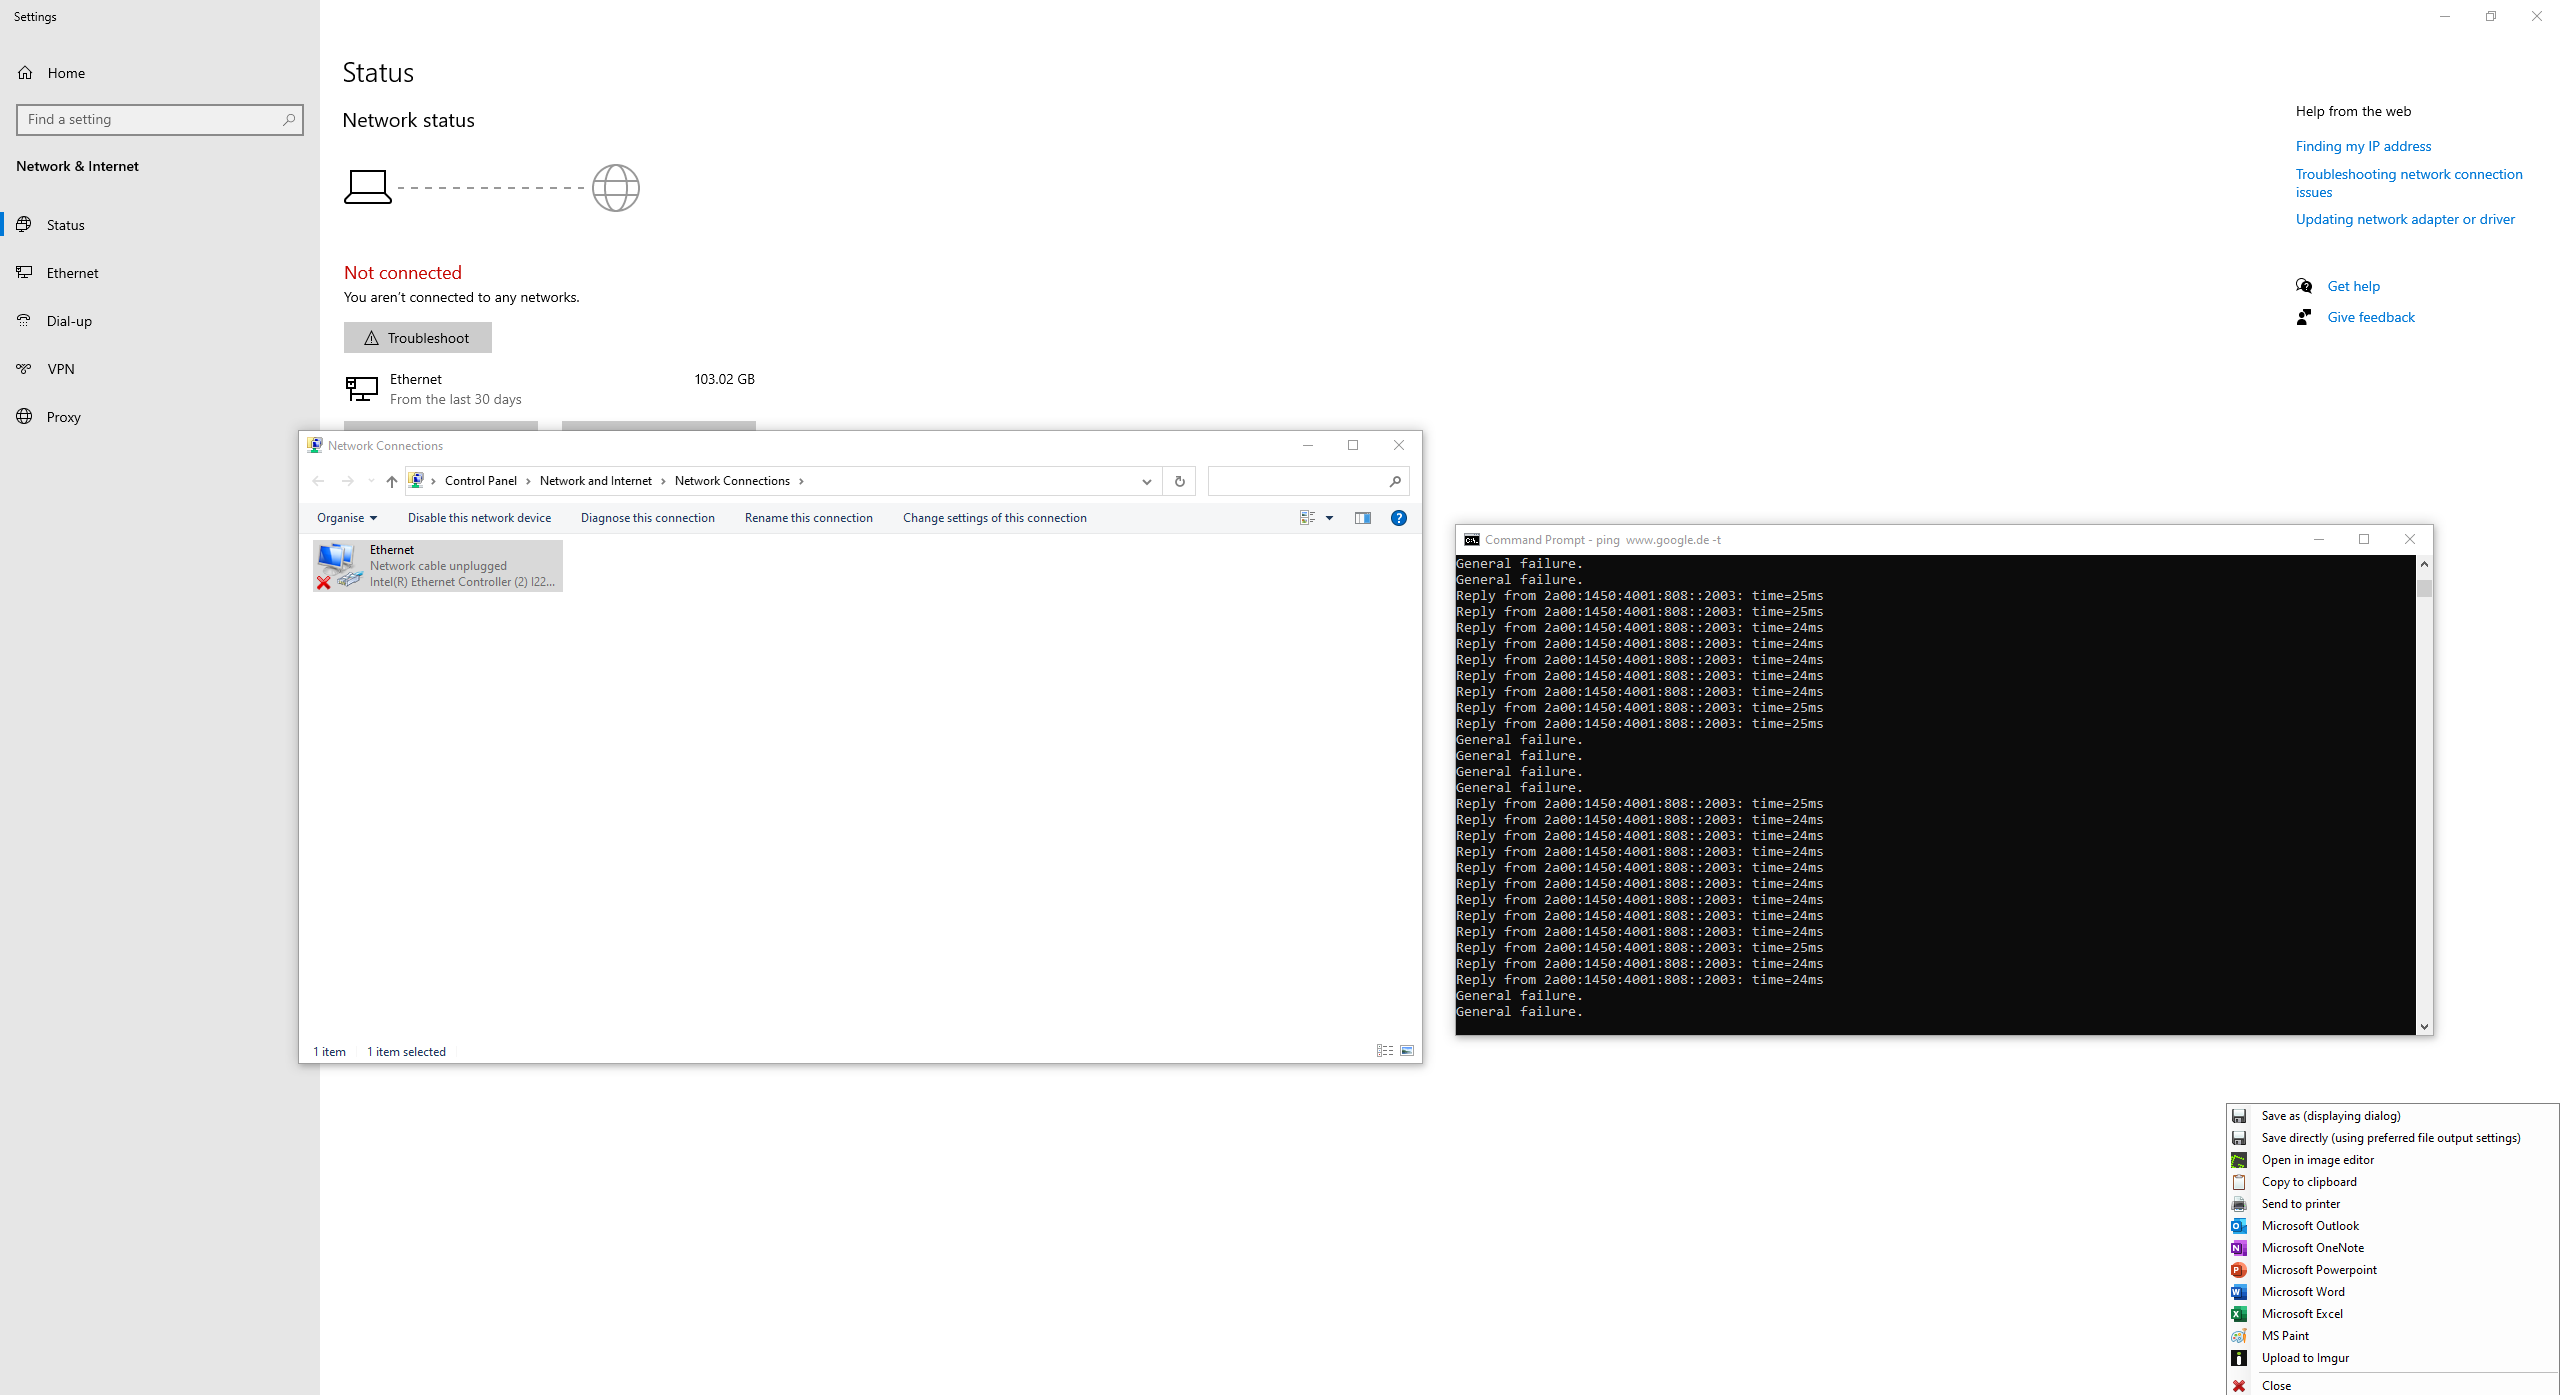Open the VPN icon in Settings sidebar
The width and height of the screenshot is (2560, 1395).
click(24, 369)
